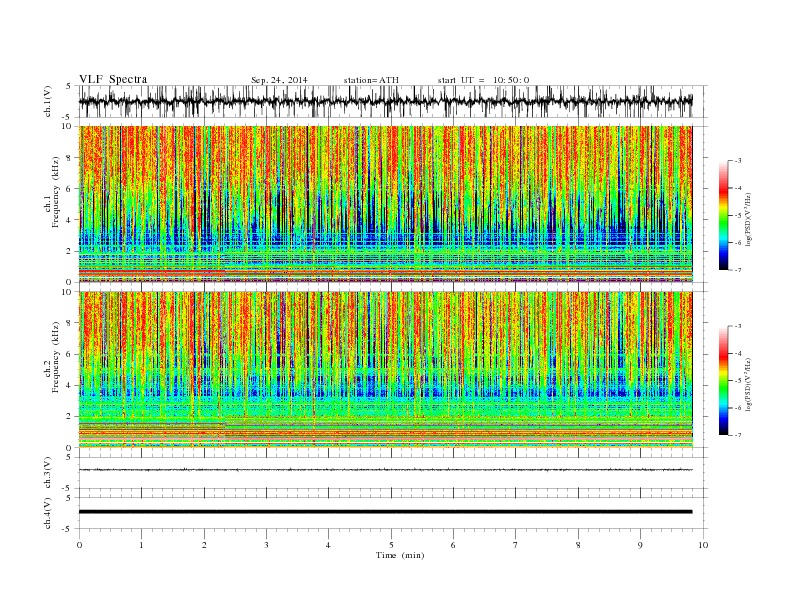Click the date 'Sep. 24, 2014'

point(279,80)
